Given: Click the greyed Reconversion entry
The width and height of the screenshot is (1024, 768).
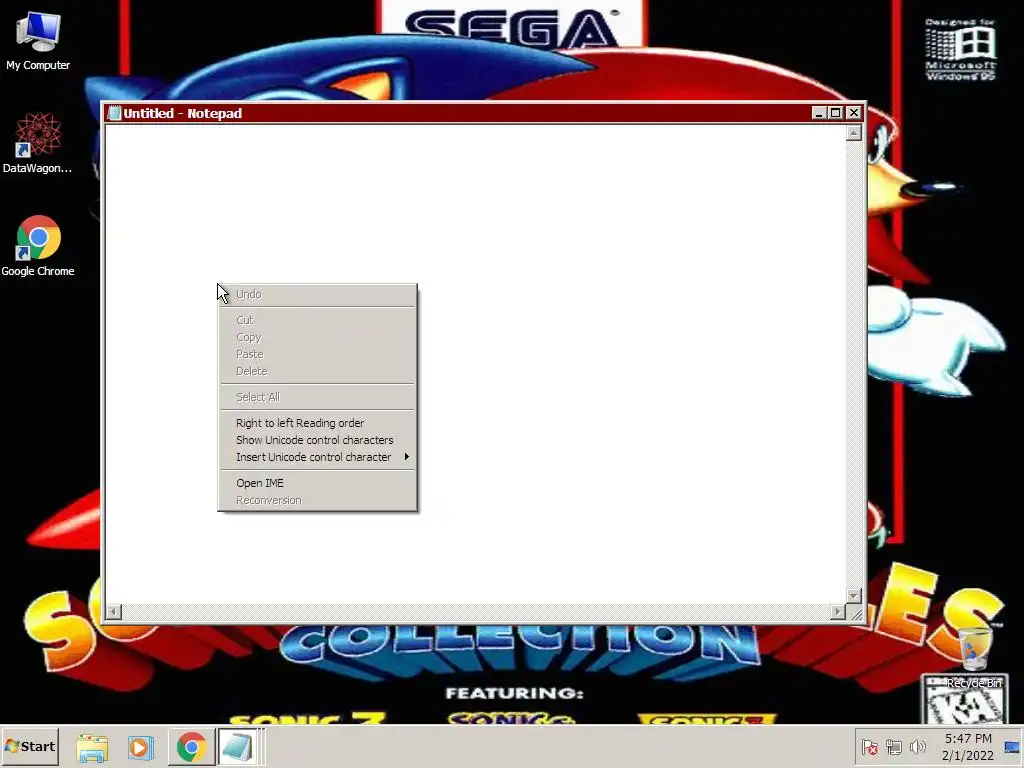Looking at the screenshot, I should [x=317, y=500].
